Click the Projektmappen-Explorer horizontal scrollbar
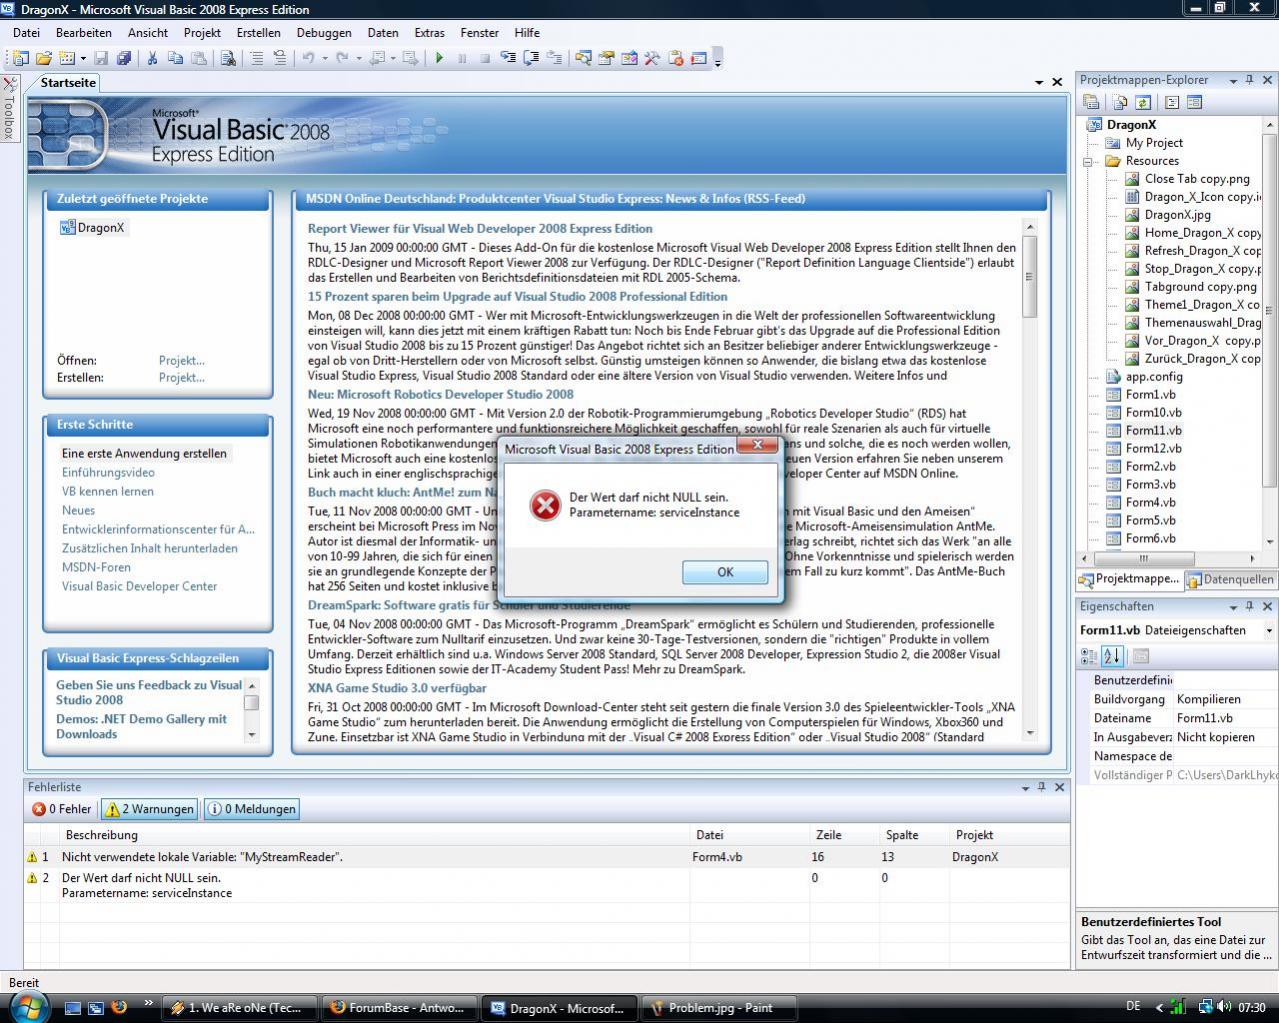The image size is (1279, 1023). coord(1170,558)
